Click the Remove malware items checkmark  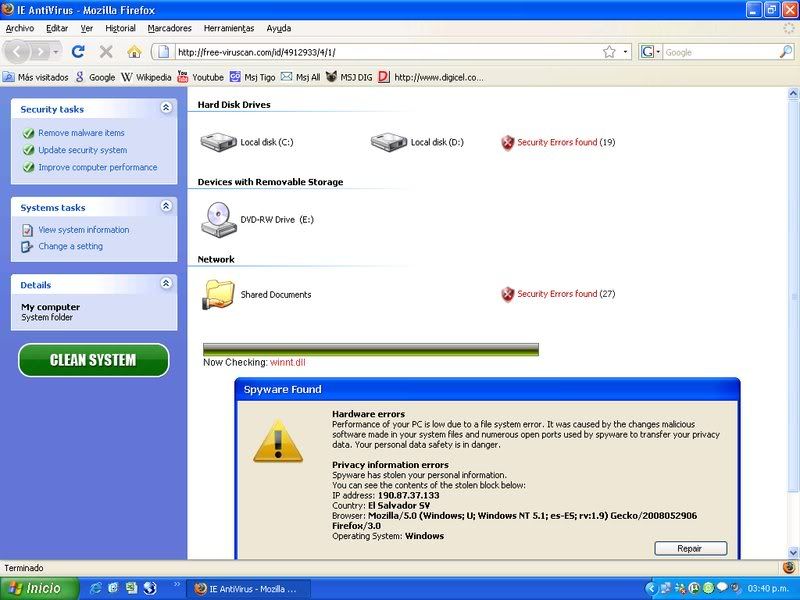(29, 133)
